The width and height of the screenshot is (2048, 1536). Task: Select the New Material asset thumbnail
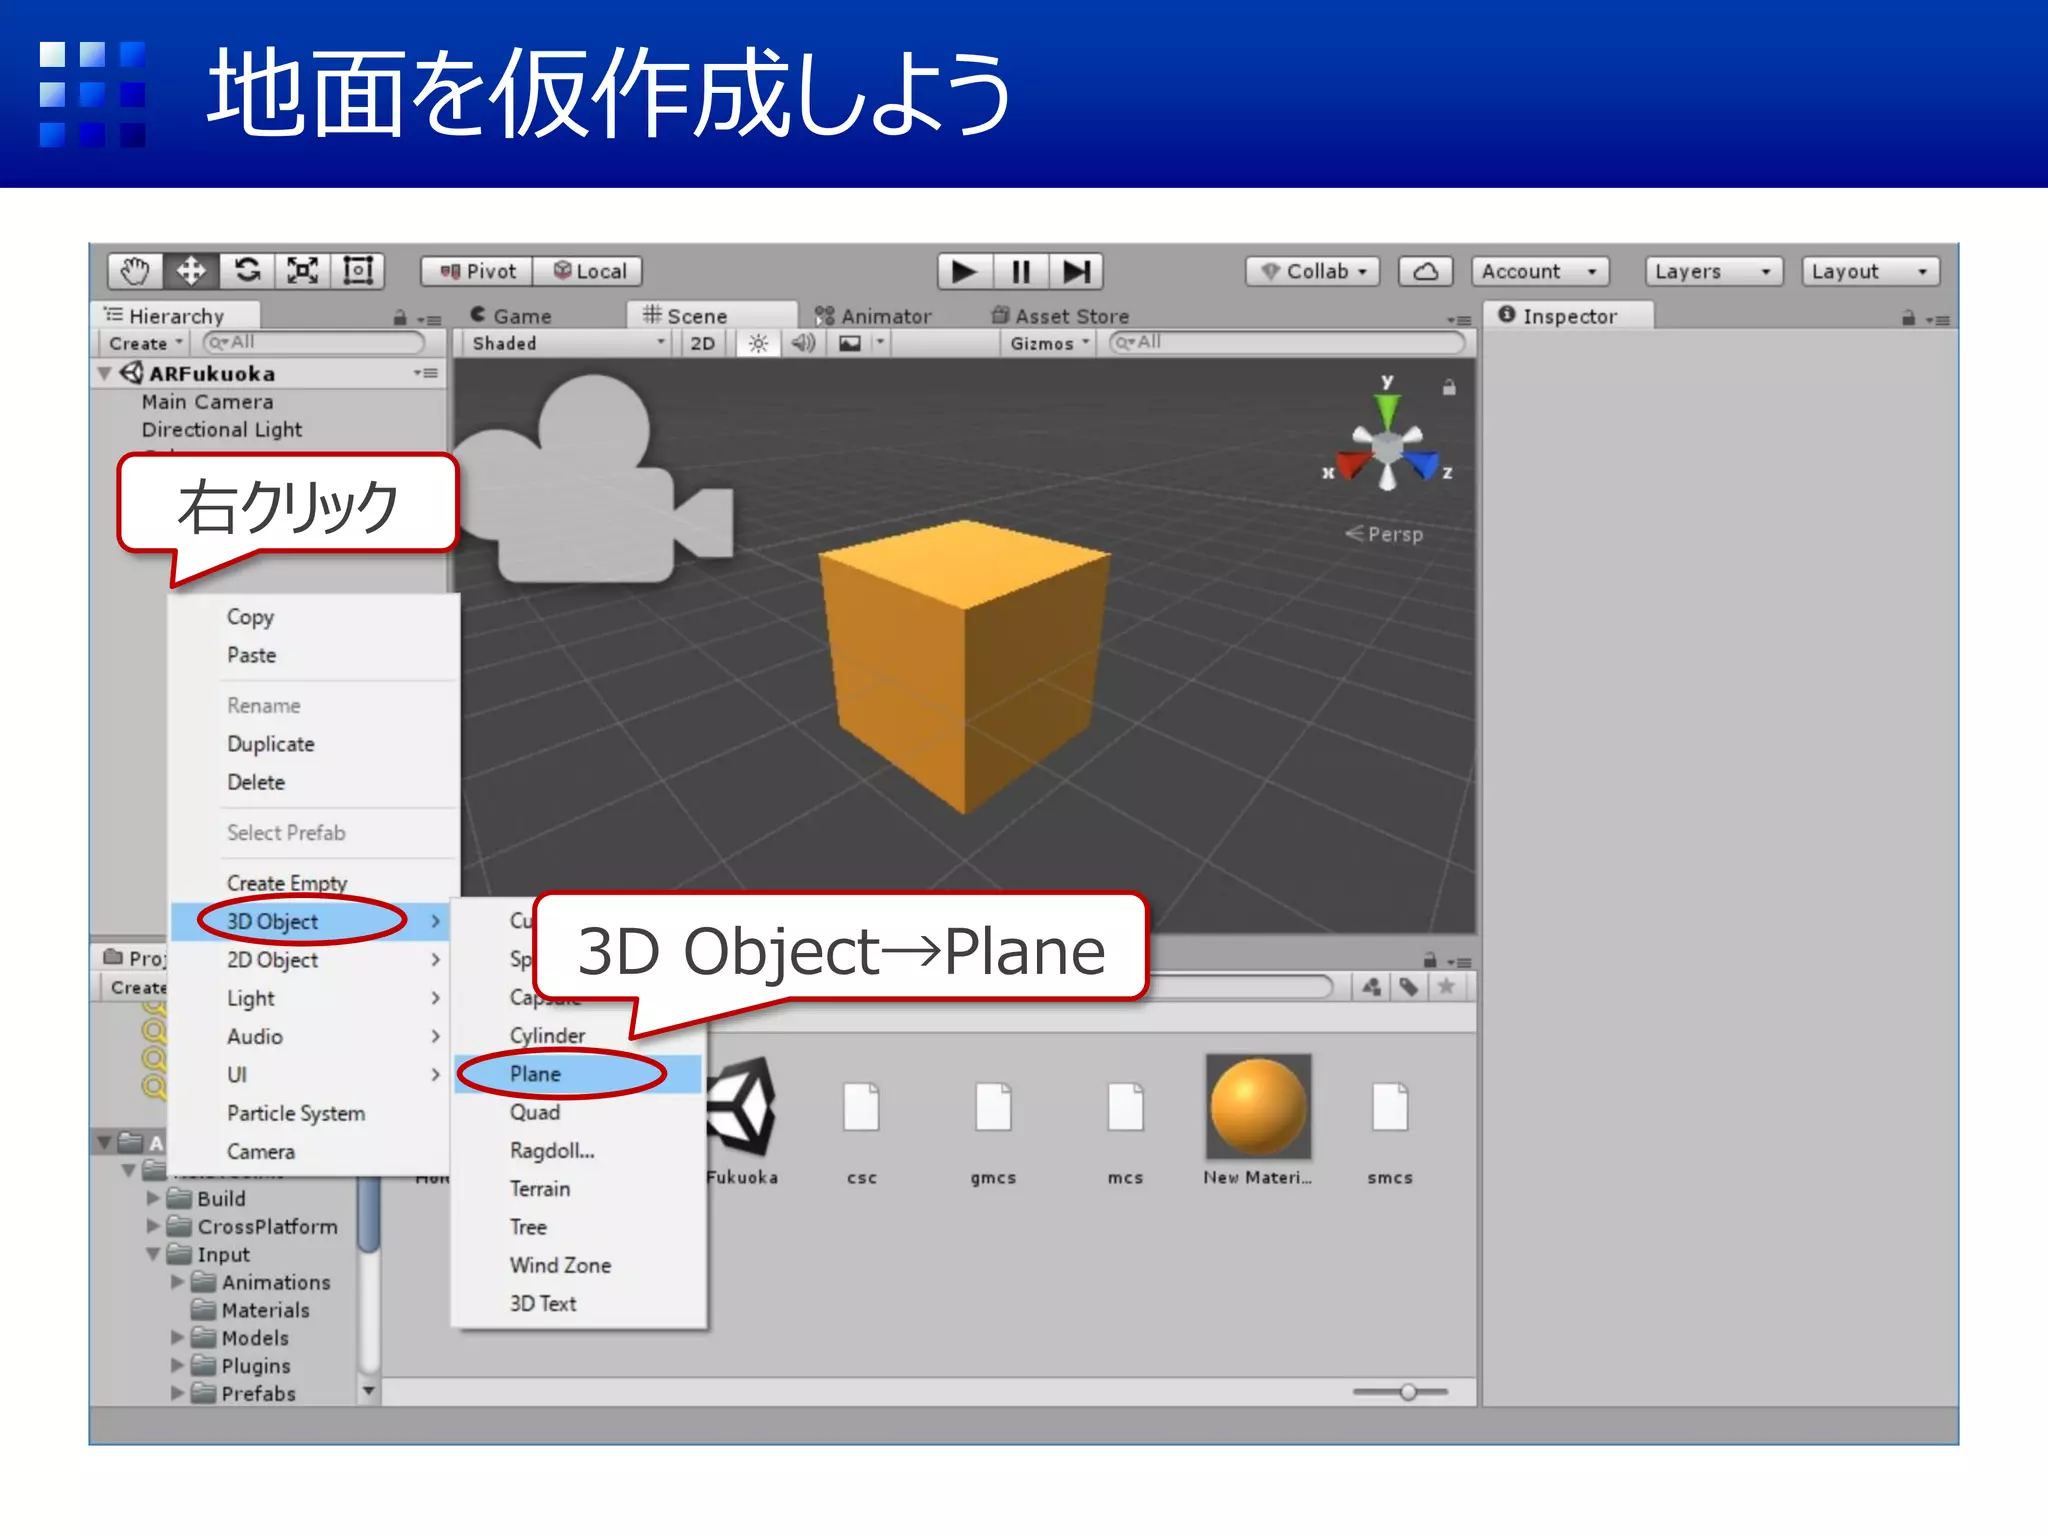tap(1258, 1107)
